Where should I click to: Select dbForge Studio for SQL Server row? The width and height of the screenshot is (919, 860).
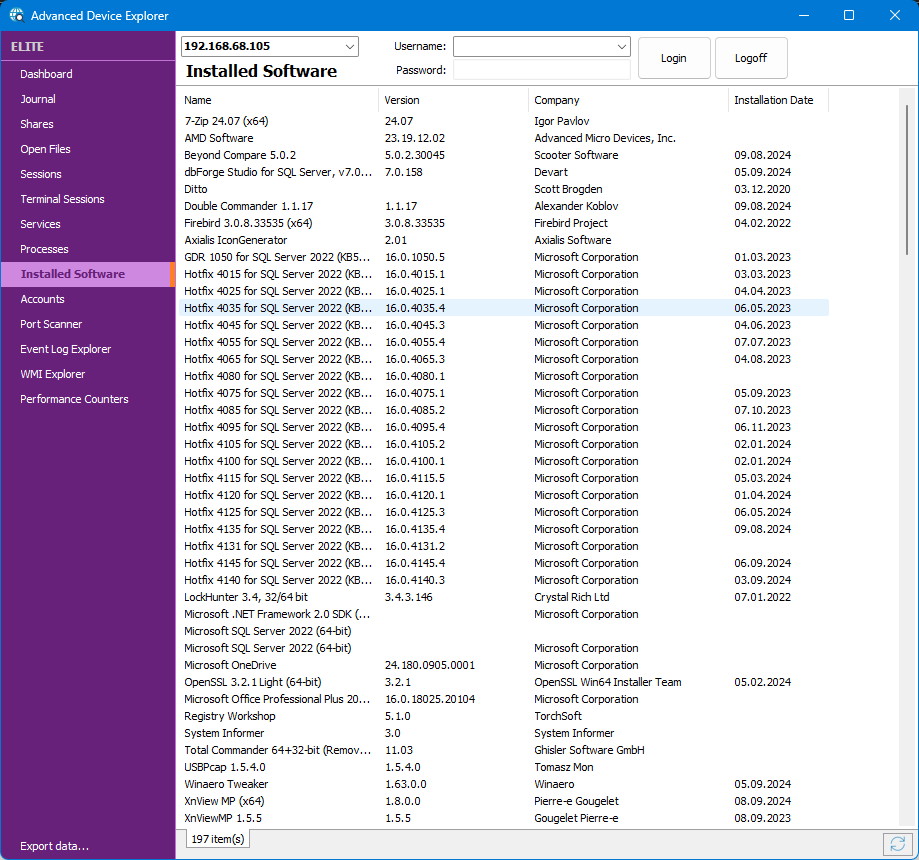click(x=503, y=172)
